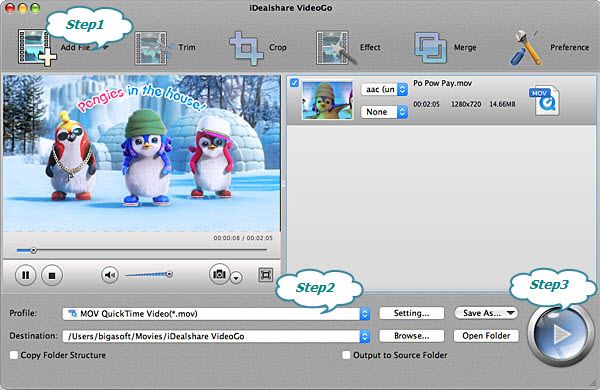
Task: Select the Po Pow Pay.mov thumbnail
Action: tap(328, 100)
